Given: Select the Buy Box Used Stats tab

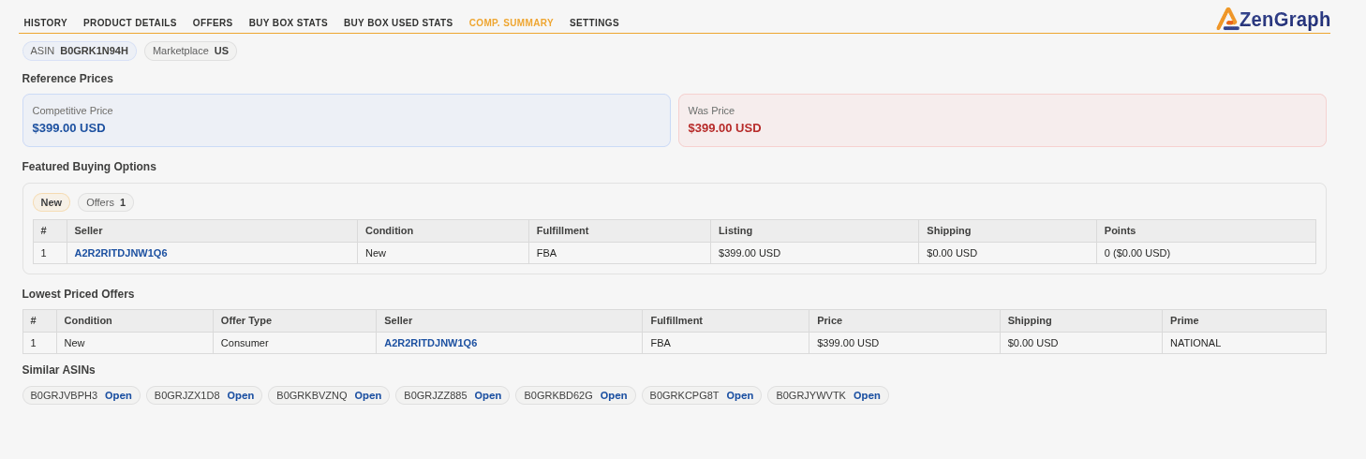Looking at the screenshot, I should click(398, 23).
